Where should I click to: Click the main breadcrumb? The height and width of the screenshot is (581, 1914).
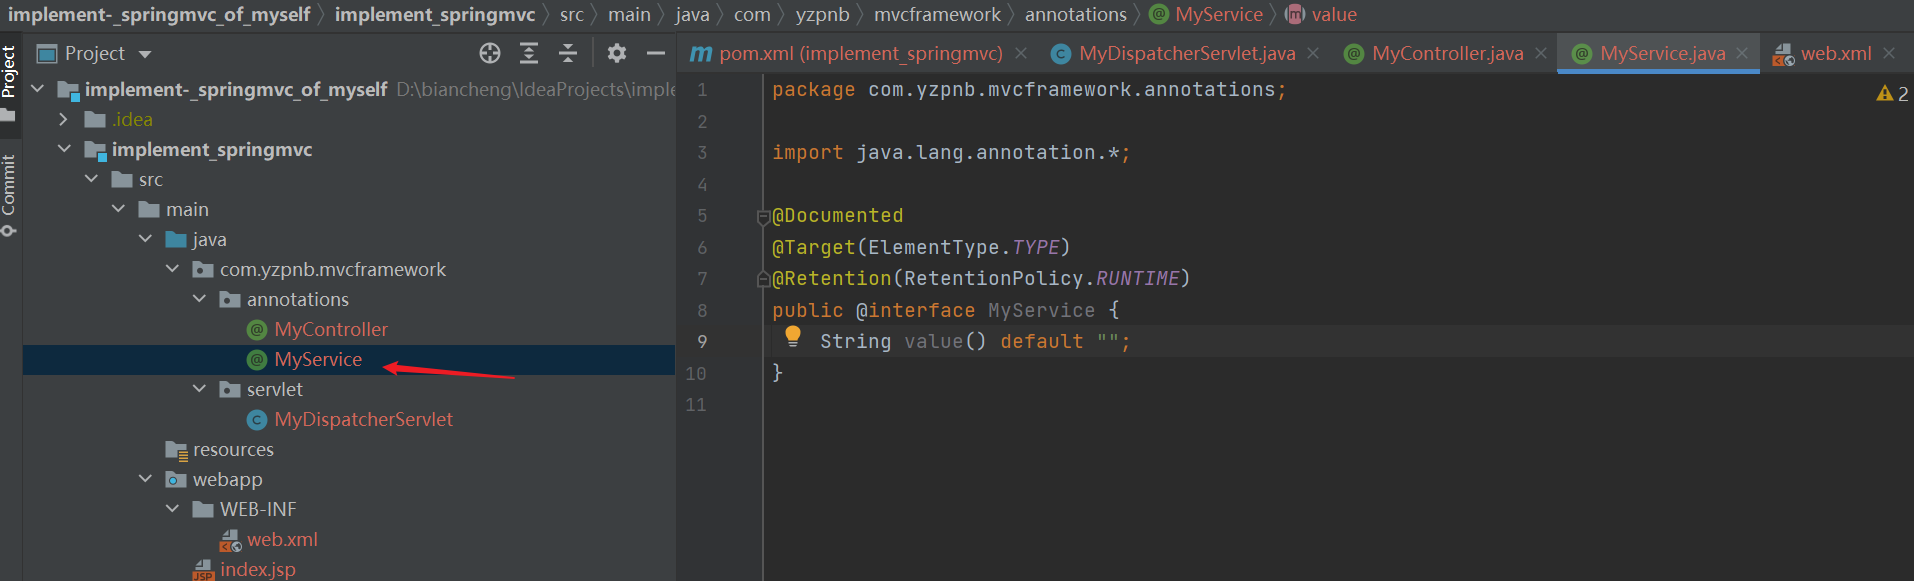click(x=629, y=15)
